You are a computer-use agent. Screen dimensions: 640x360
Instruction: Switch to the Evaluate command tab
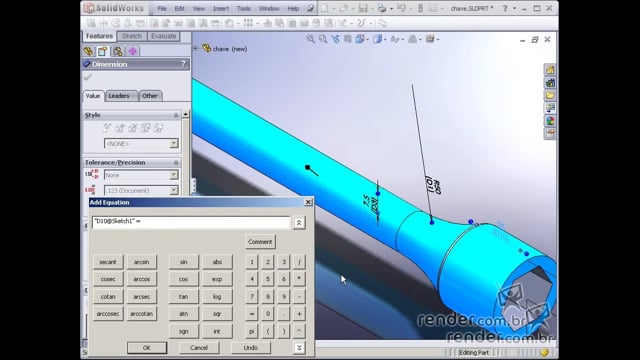coord(163,36)
